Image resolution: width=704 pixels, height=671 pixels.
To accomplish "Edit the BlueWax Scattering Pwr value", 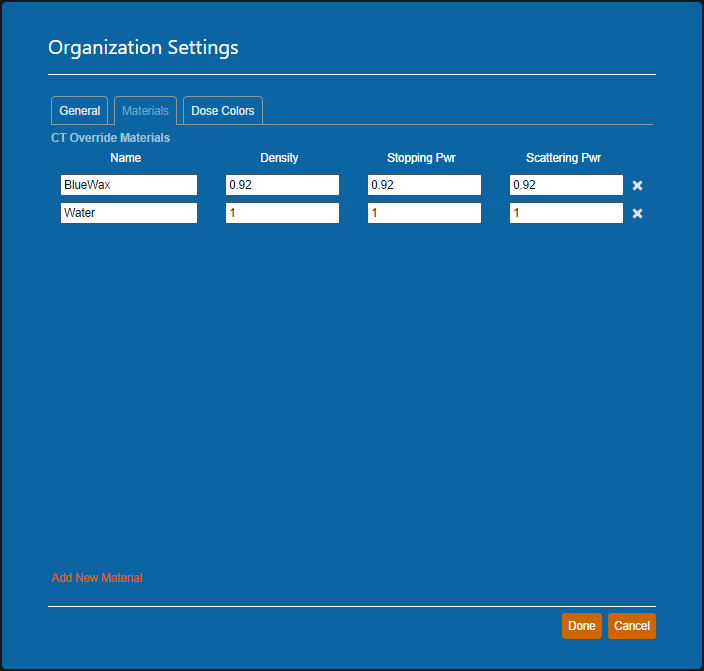I will click(x=566, y=185).
